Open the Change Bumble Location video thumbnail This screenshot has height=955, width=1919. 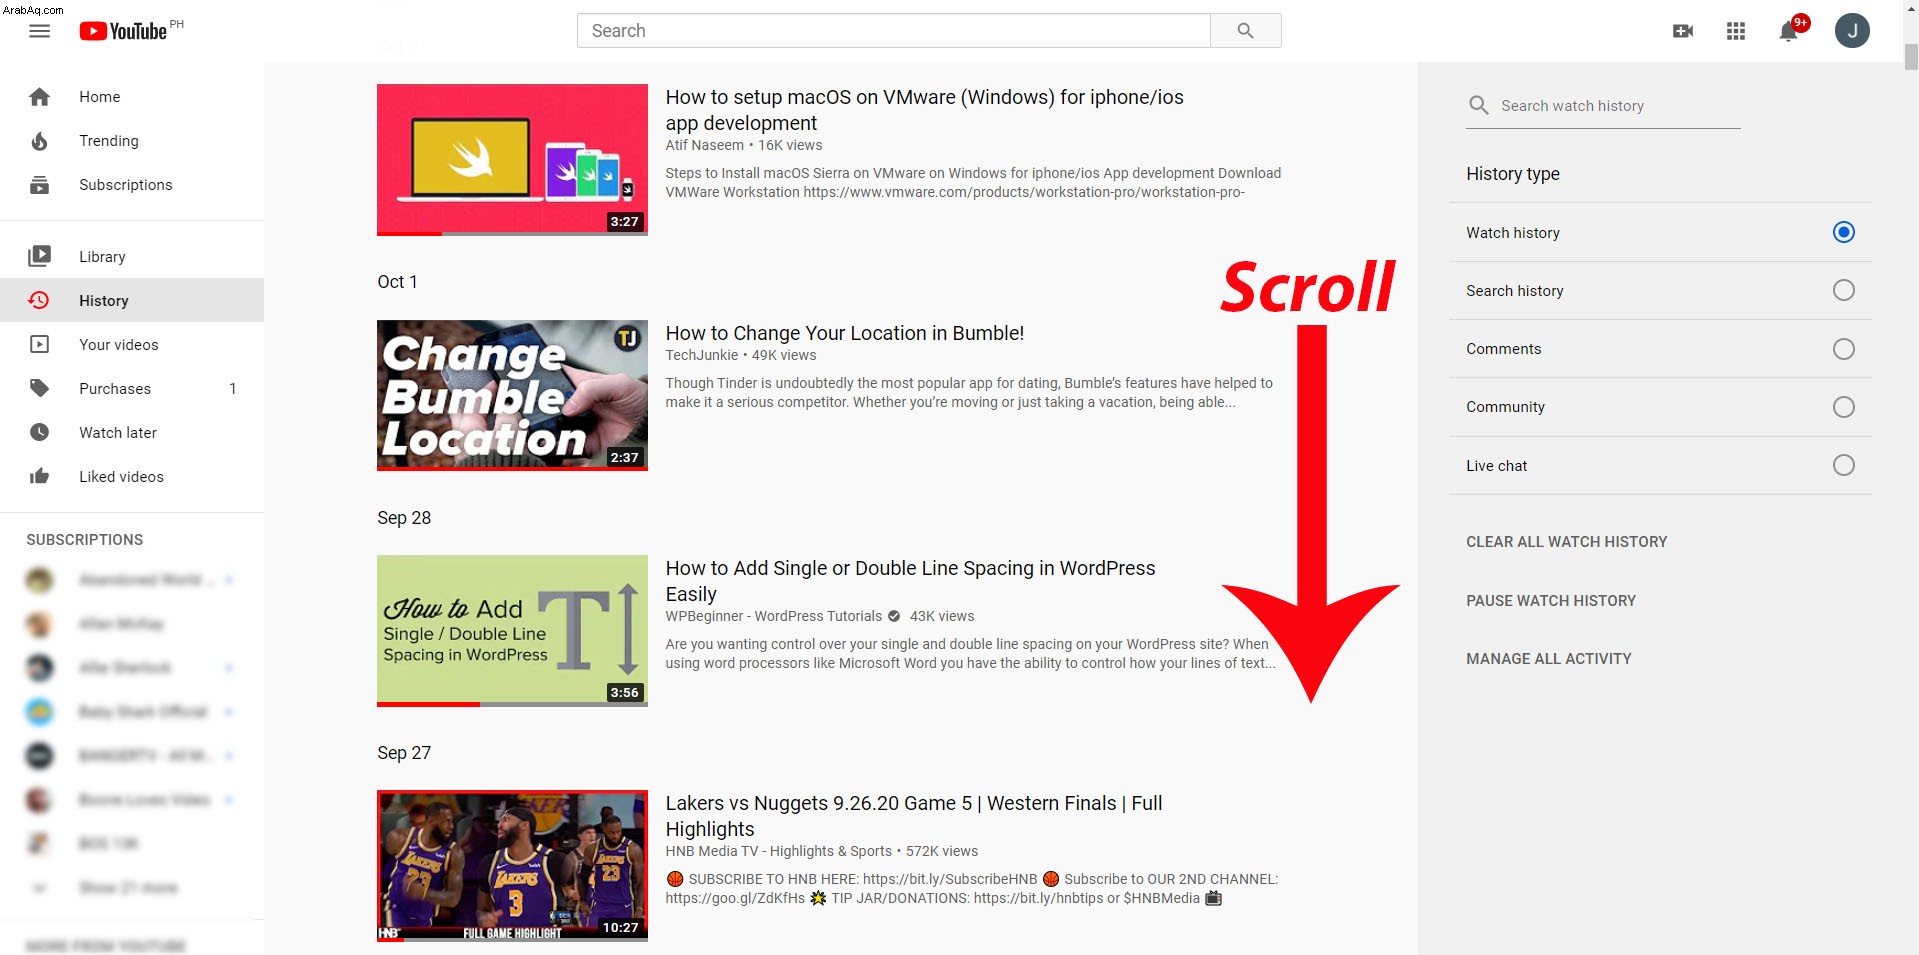(512, 395)
